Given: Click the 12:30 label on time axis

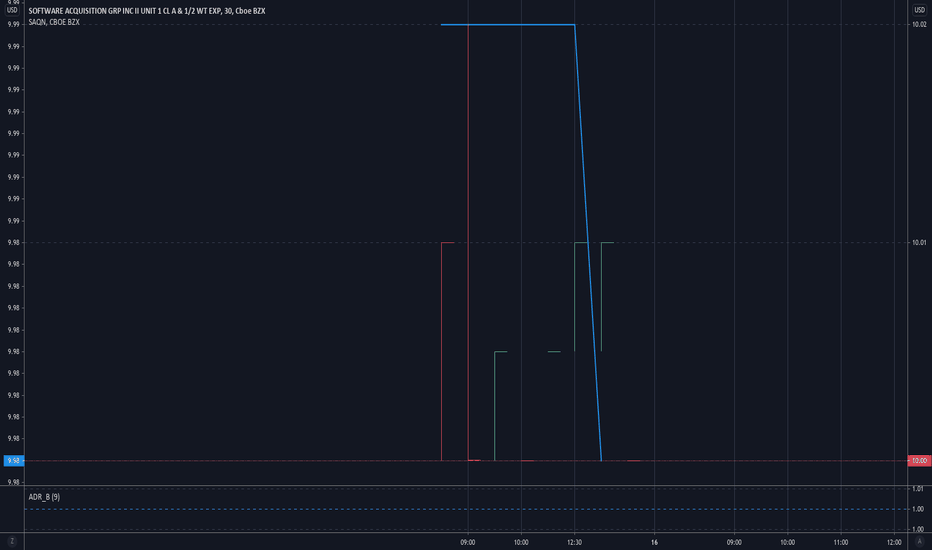Looking at the screenshot, I should pos(574,542).
